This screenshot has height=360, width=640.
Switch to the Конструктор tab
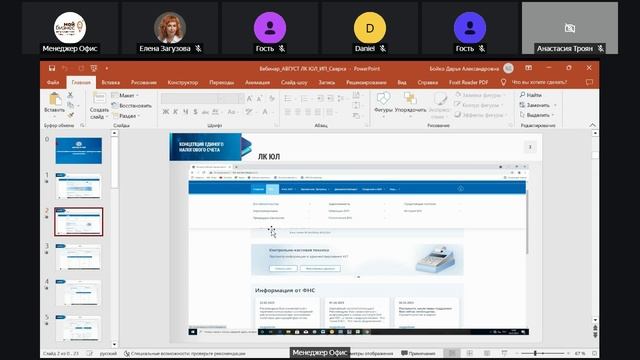[x=182, y=82]
